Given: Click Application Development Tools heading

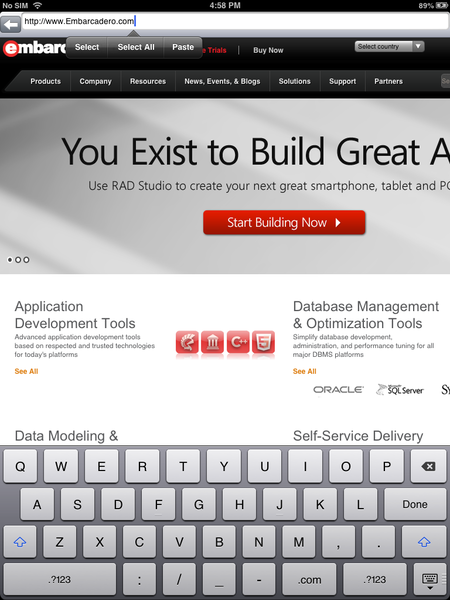Looking at the screenshot, I should 75,315.
